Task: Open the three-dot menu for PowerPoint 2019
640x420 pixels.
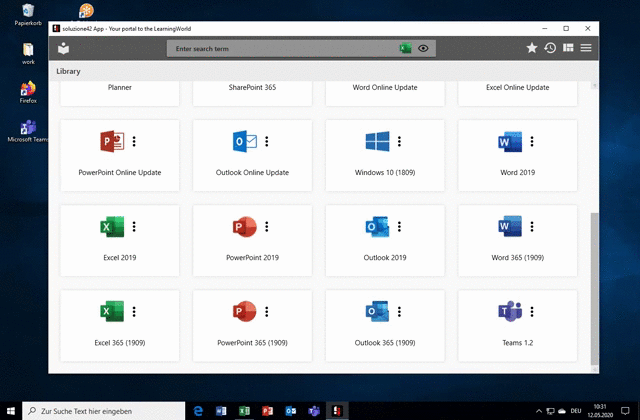Action: 267,227
